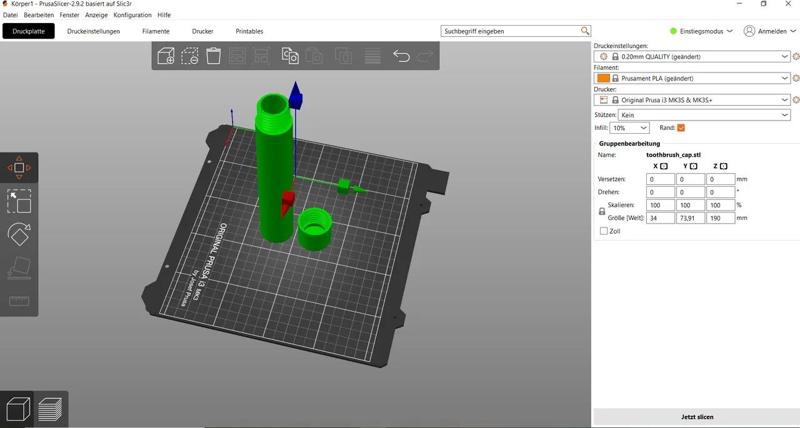
Task: Select the Rotate tool in left sidebar
Action: coord(18,234)
